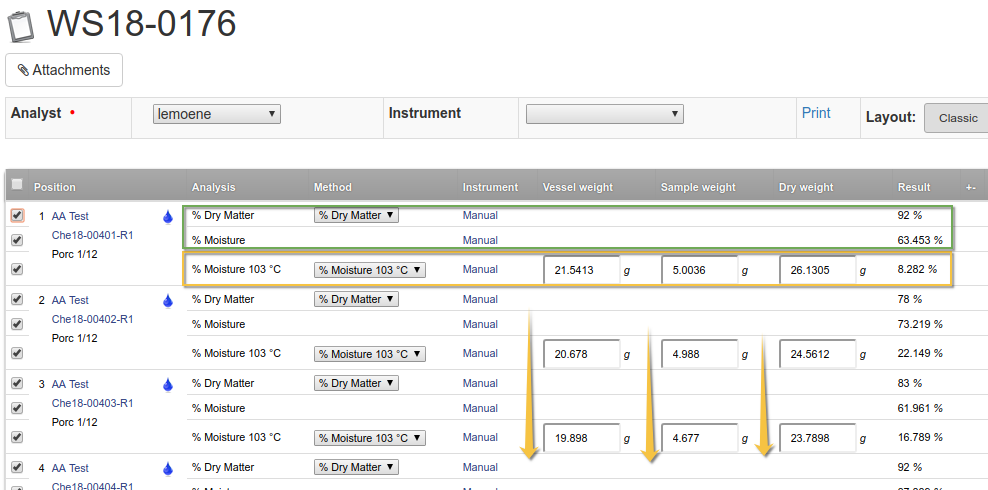Open sample 2 % Dry Matter method dropdown
988x490 pixels.
(356, 299)
